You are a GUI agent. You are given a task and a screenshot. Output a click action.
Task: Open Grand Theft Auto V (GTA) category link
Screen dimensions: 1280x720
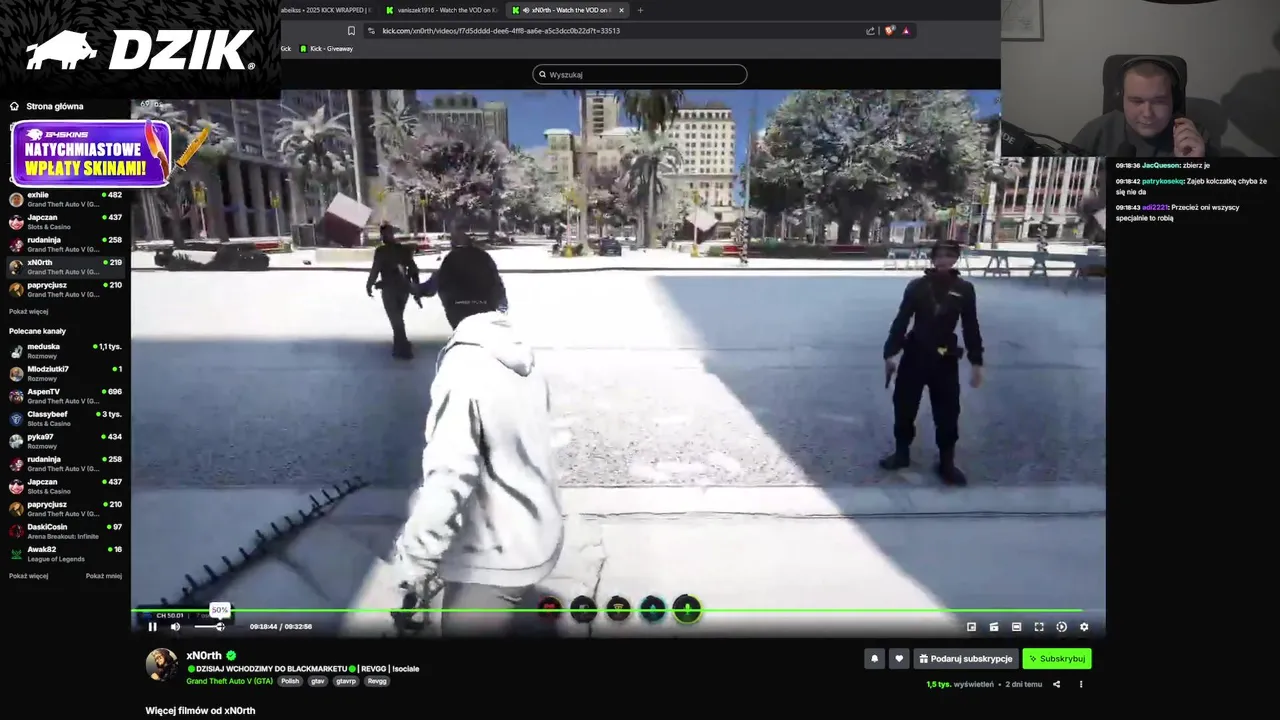tap(229, 681)
